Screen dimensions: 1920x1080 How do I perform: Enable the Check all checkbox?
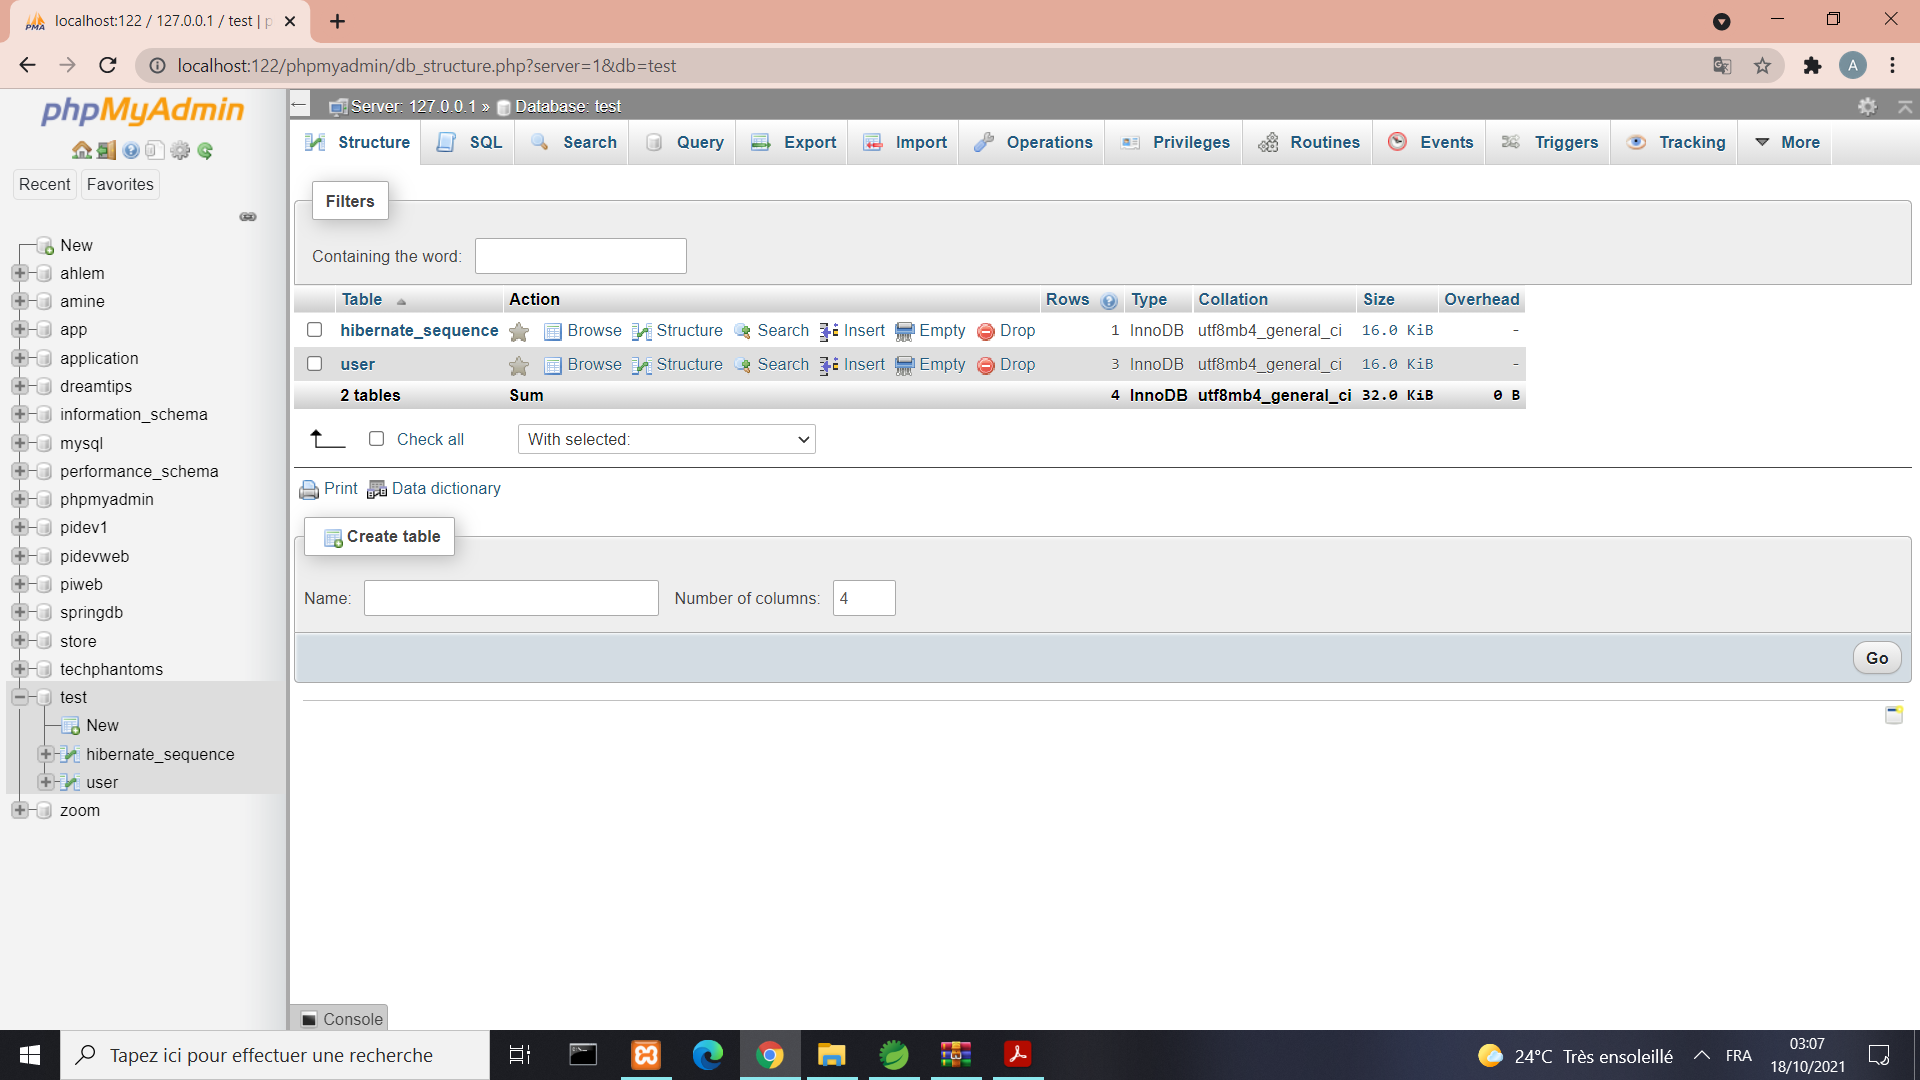[376, 439]
